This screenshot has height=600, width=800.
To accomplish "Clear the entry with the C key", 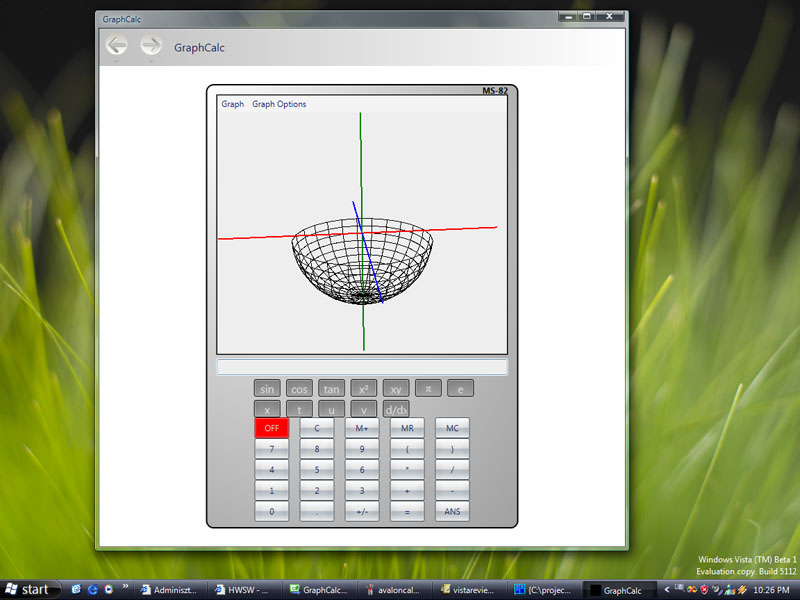I will click(317, 428).
